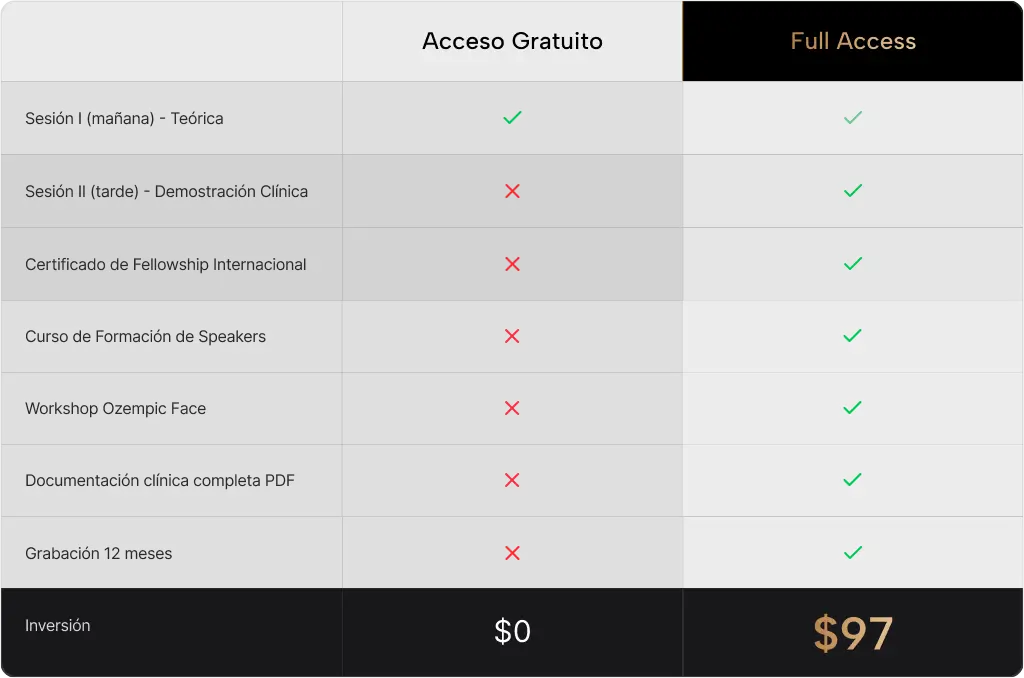
Task: Select the Acceso Gratuito column header
Action: tap(512, 41)
